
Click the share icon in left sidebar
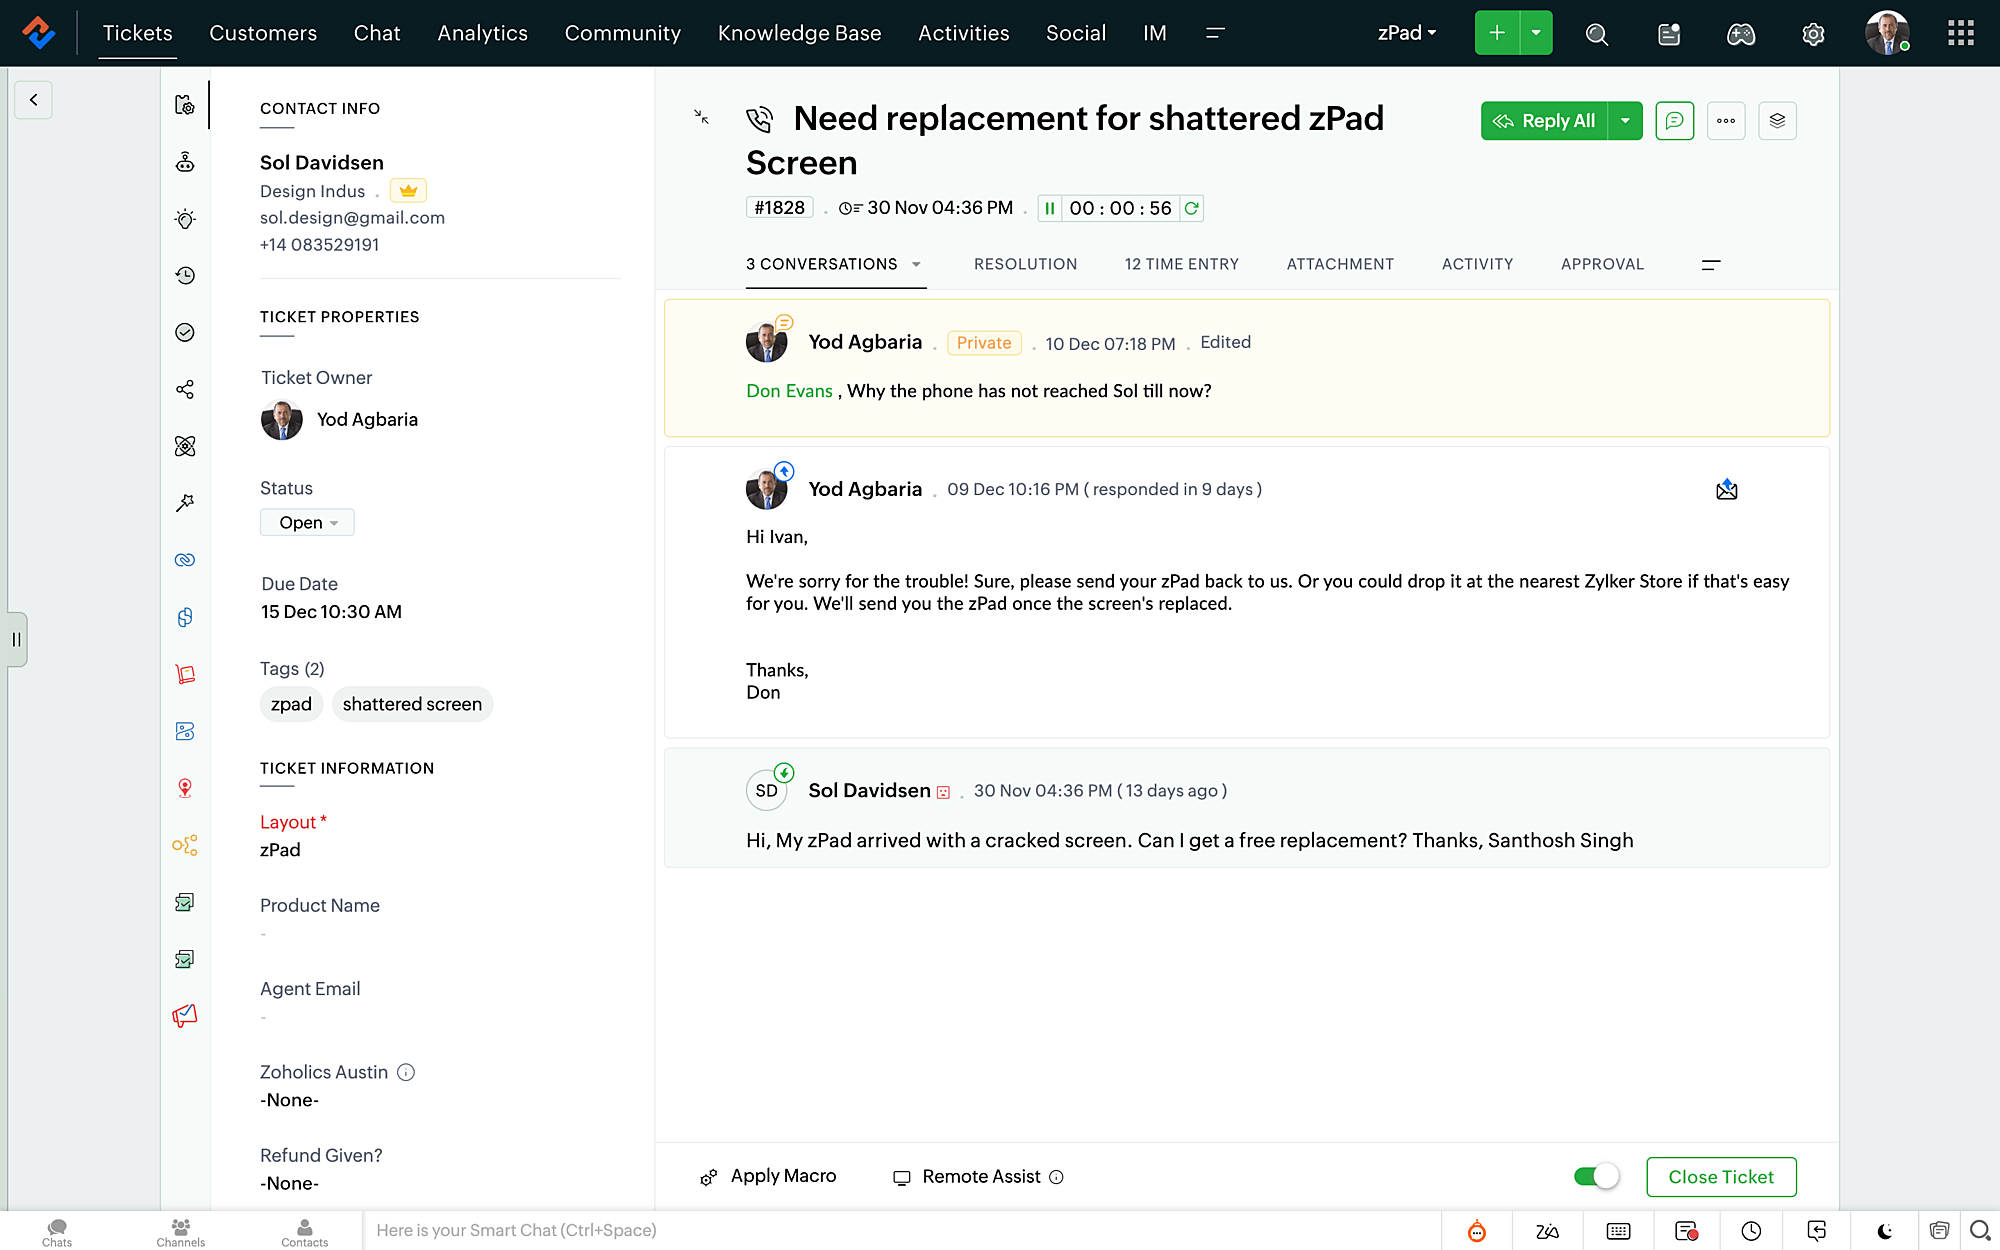[185, 389]
